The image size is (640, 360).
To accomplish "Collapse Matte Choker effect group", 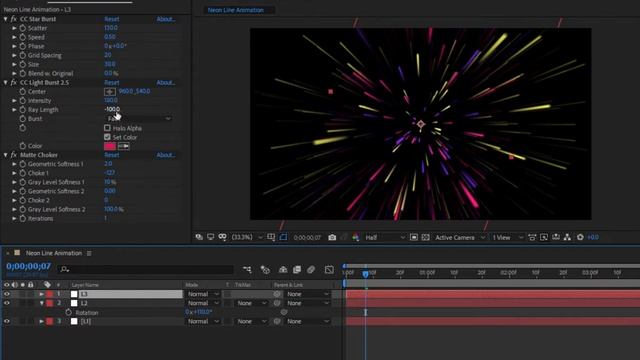I will 5,155.
